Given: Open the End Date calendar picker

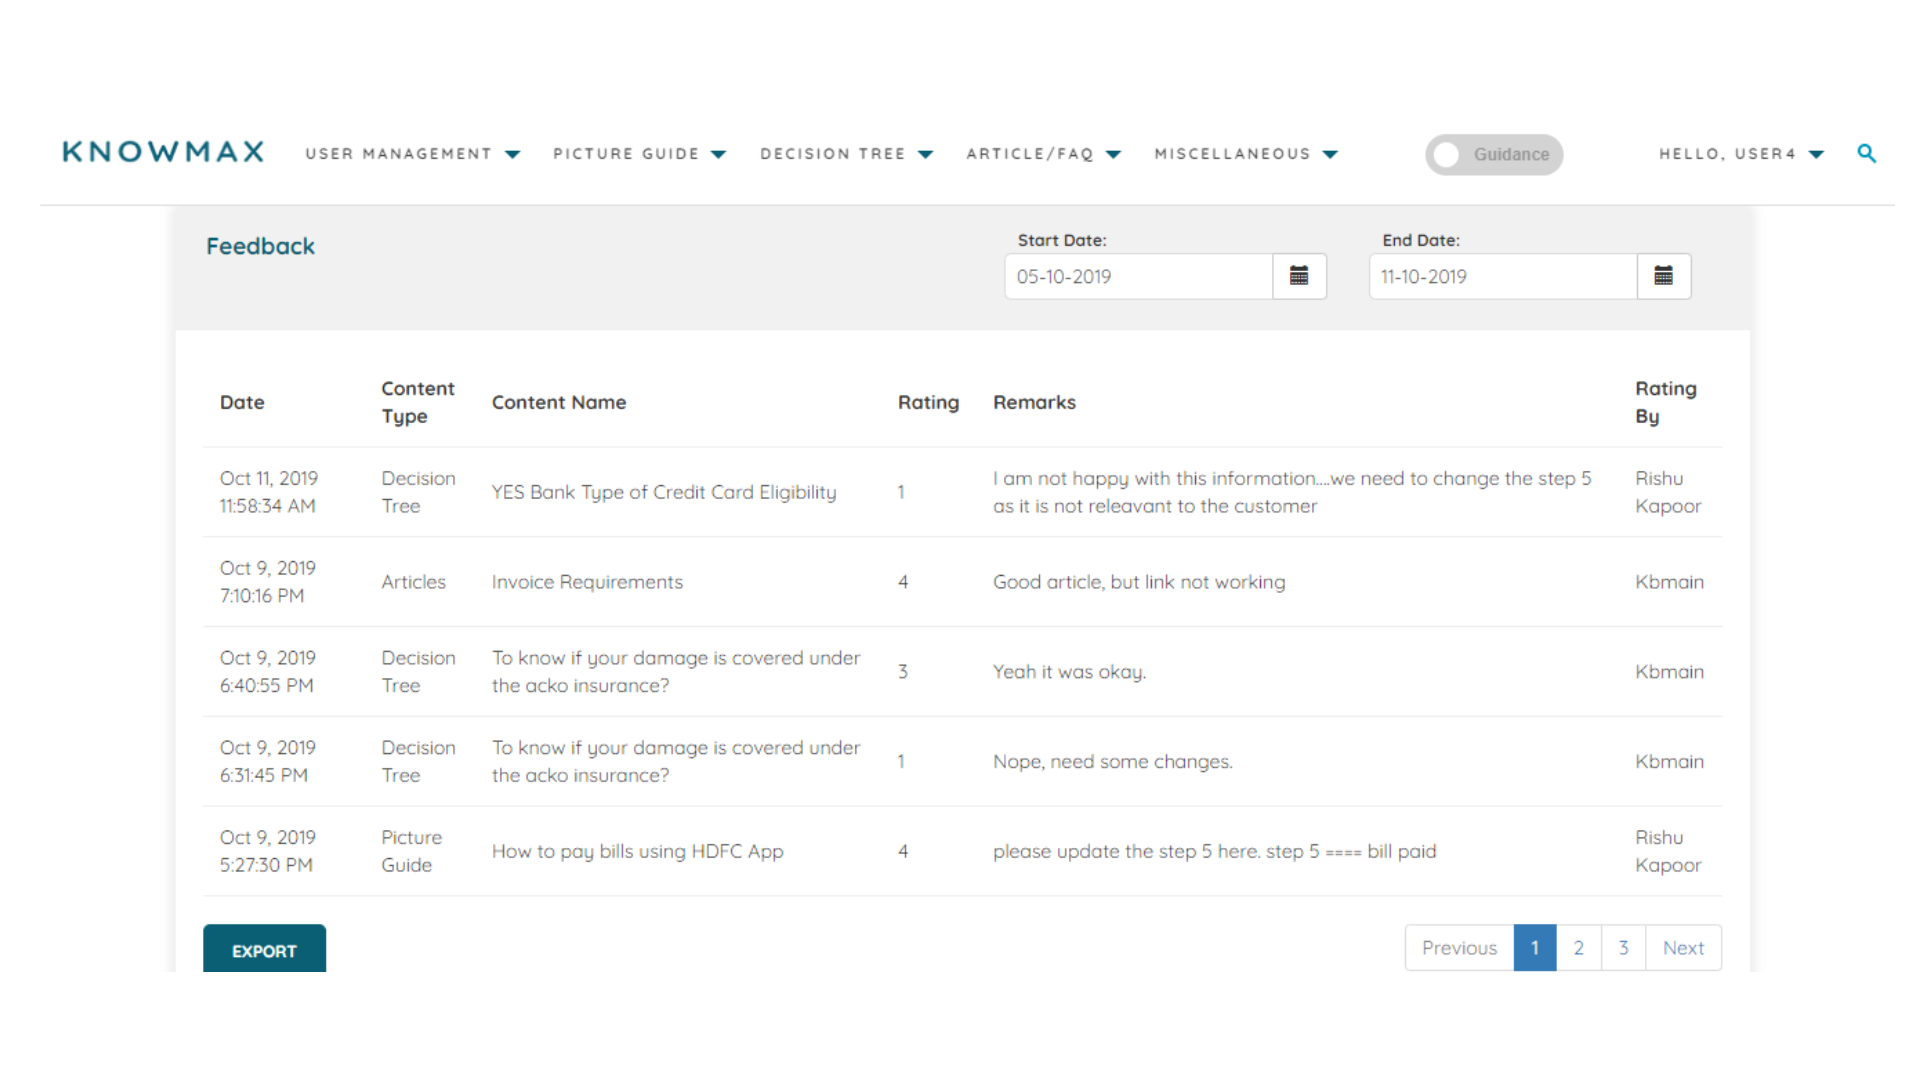Looking at the screenshot, I should pyautogui.click(x=1664, y=276).
